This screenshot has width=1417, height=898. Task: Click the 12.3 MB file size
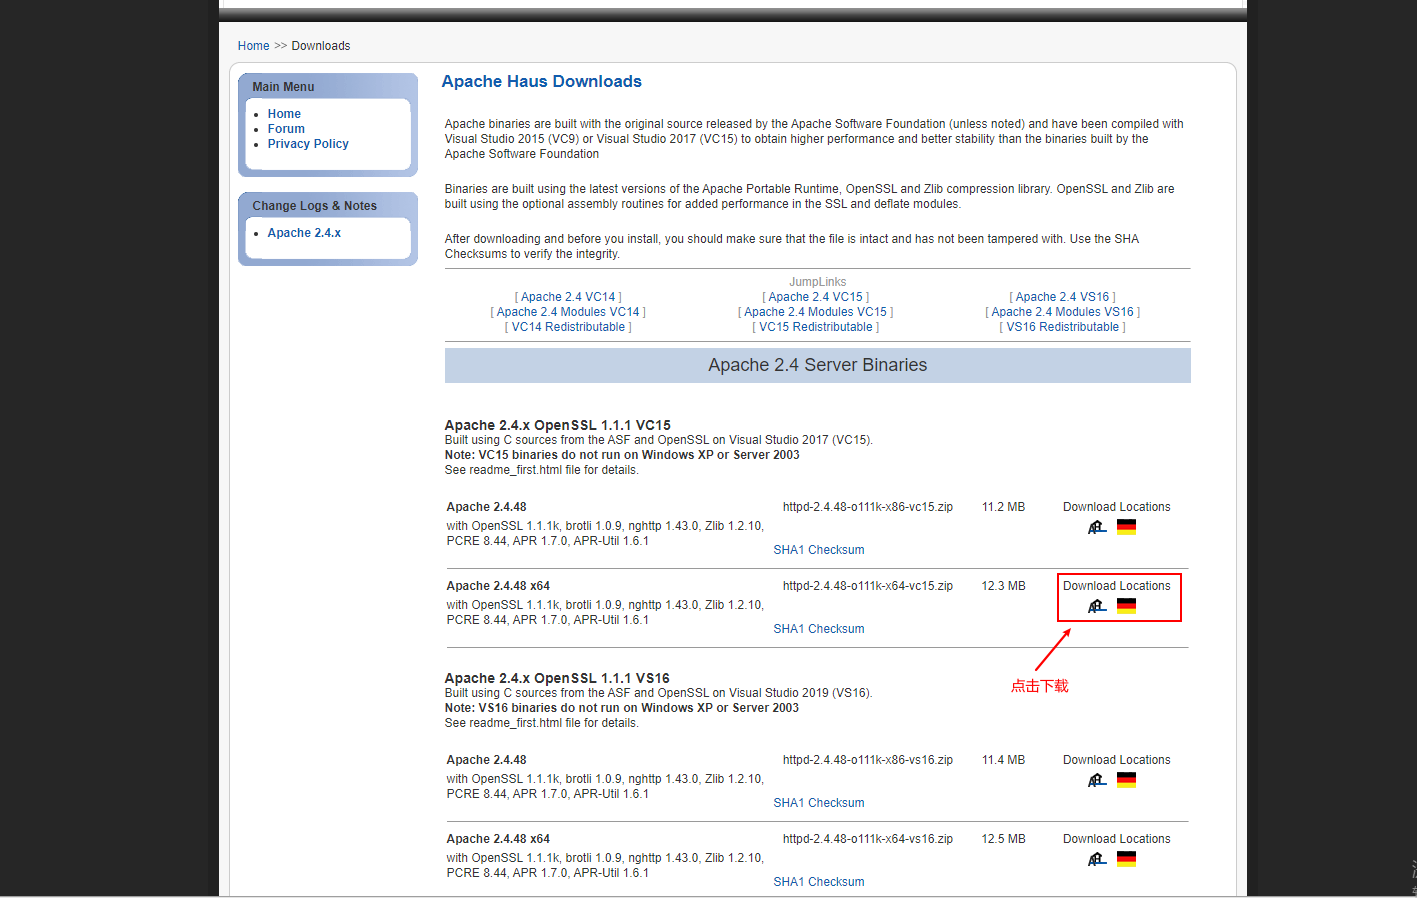tap(1004, 586)
